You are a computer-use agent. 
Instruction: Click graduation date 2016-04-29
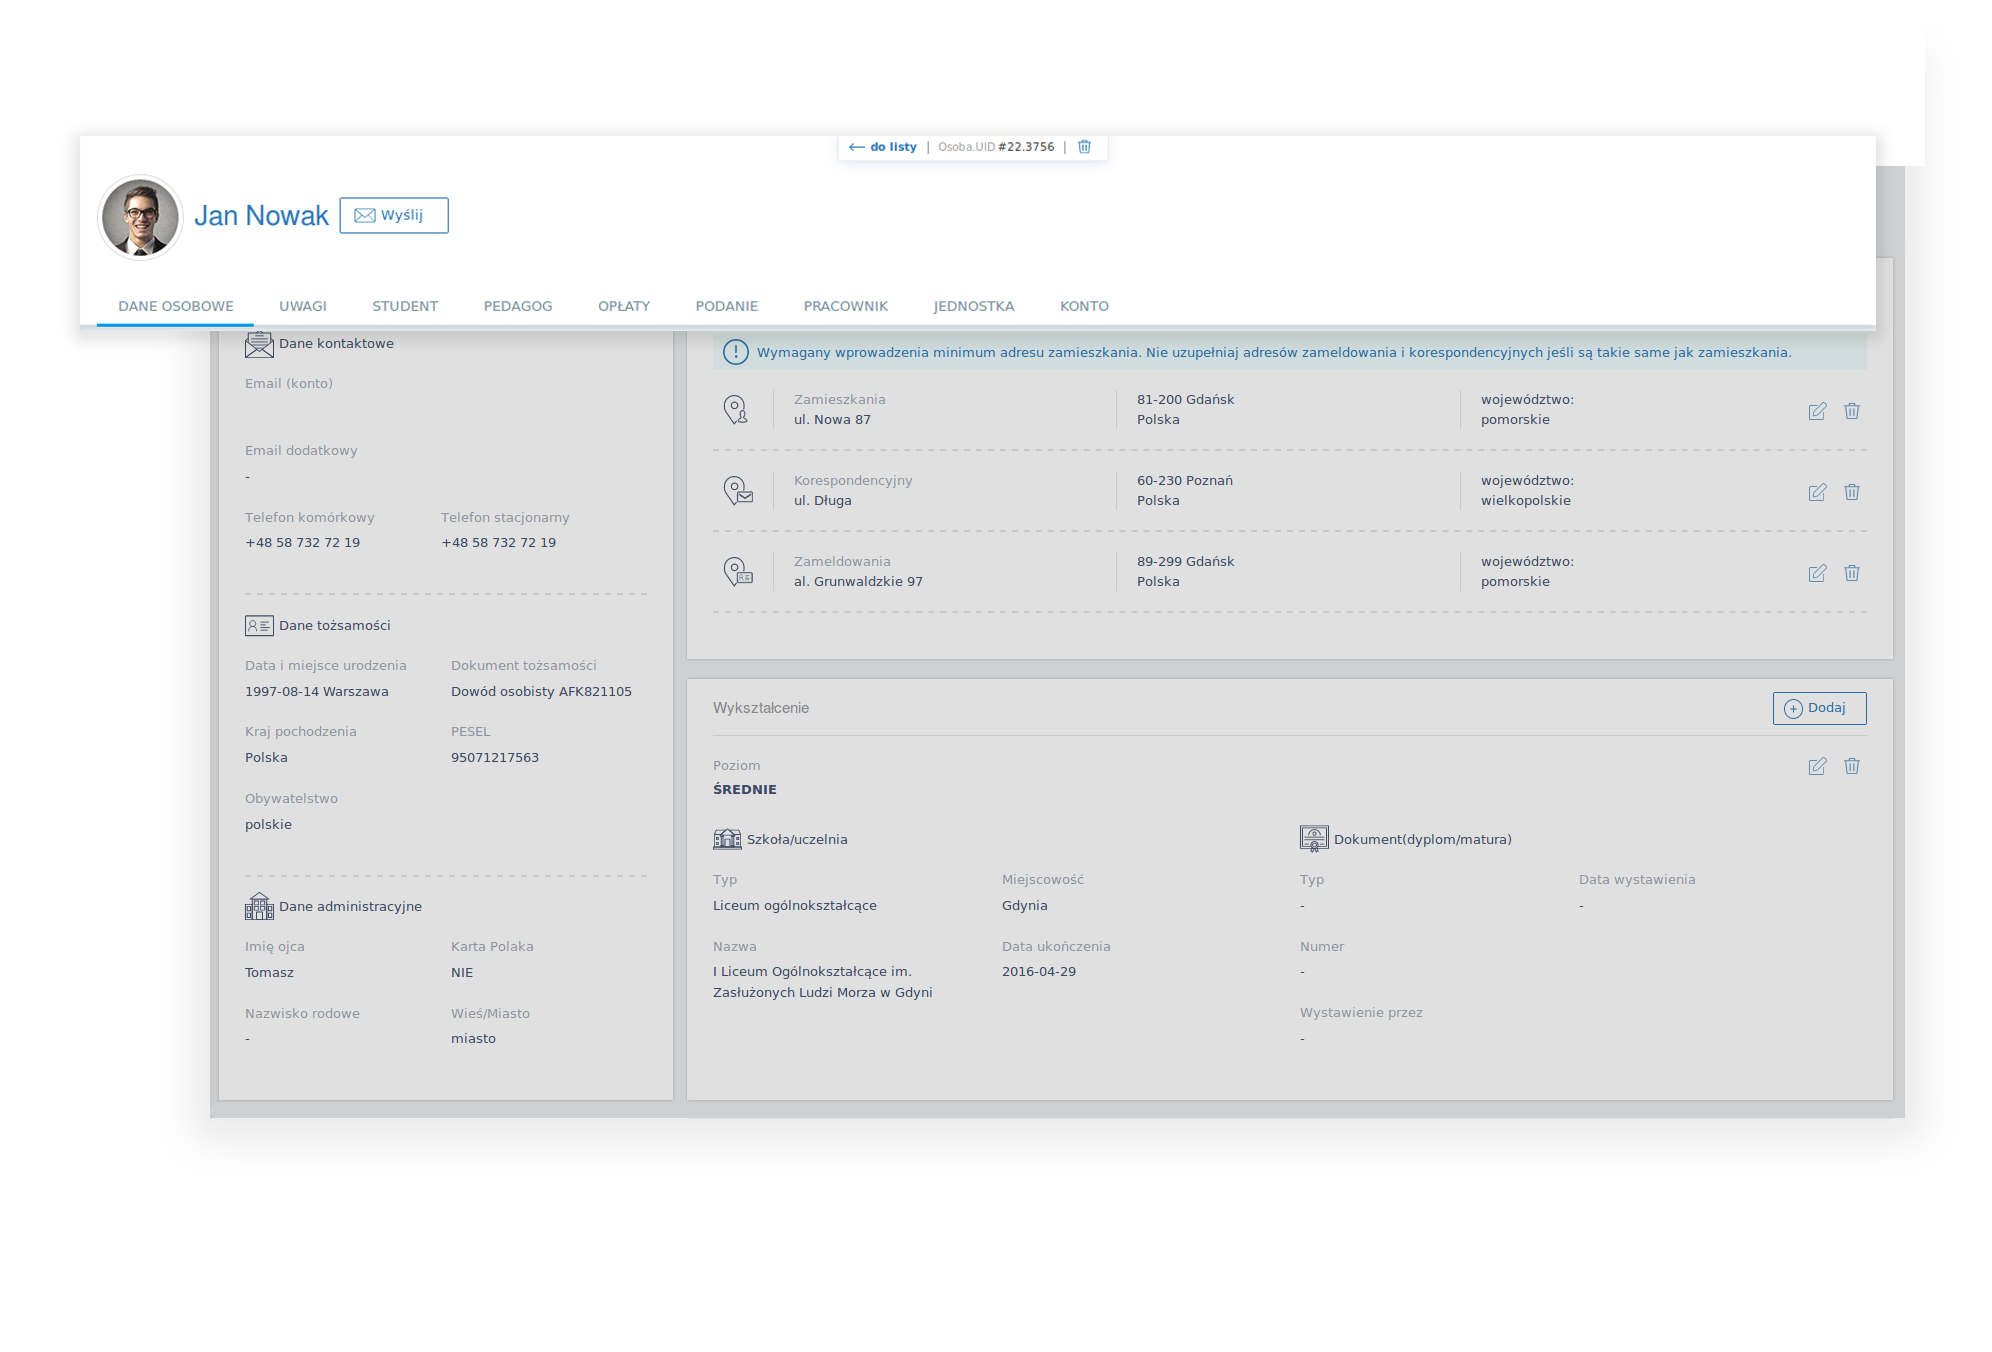click(x=1039, y=972)
